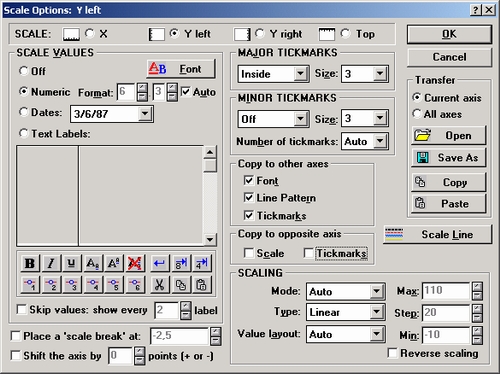
Task: Enable Place a 'scale break' at
Action: (x=16, y=336)
